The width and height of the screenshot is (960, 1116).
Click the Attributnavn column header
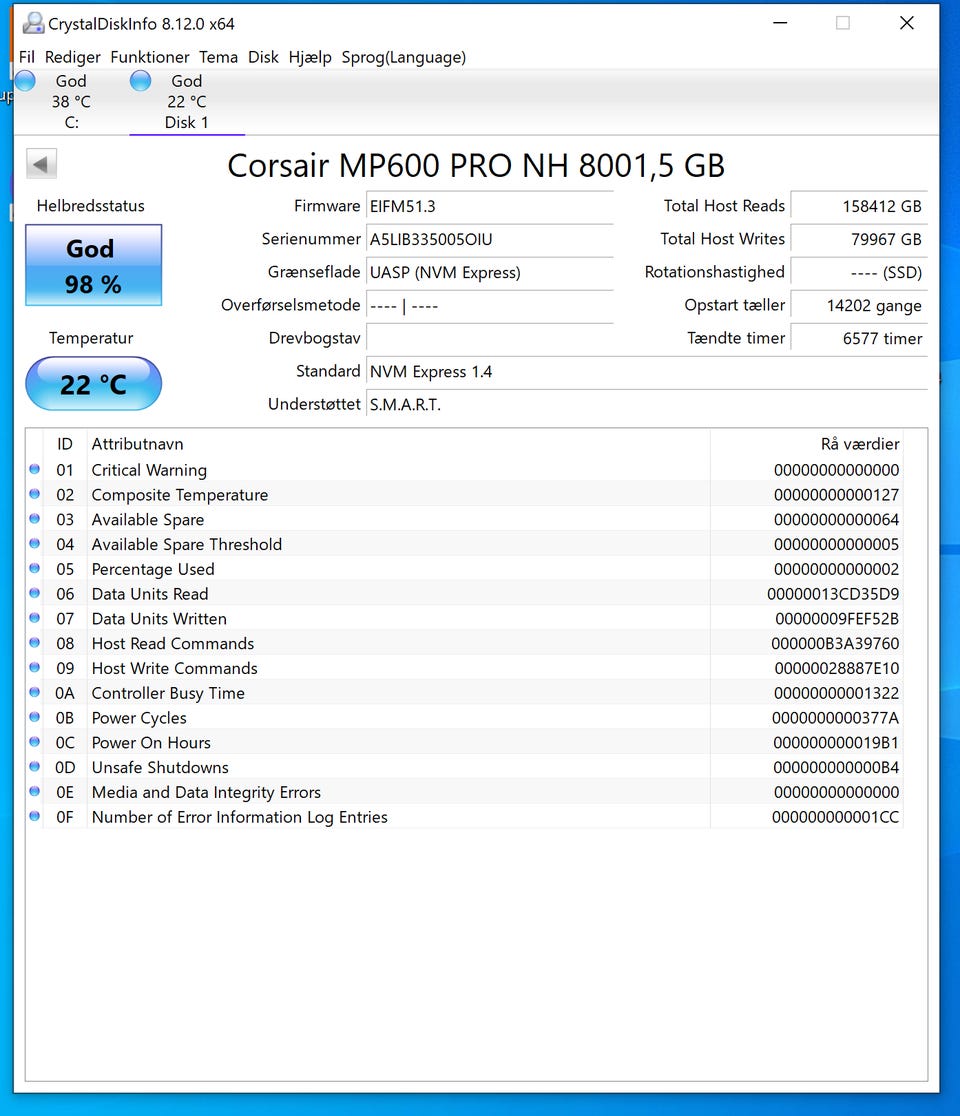coord(399,444)
